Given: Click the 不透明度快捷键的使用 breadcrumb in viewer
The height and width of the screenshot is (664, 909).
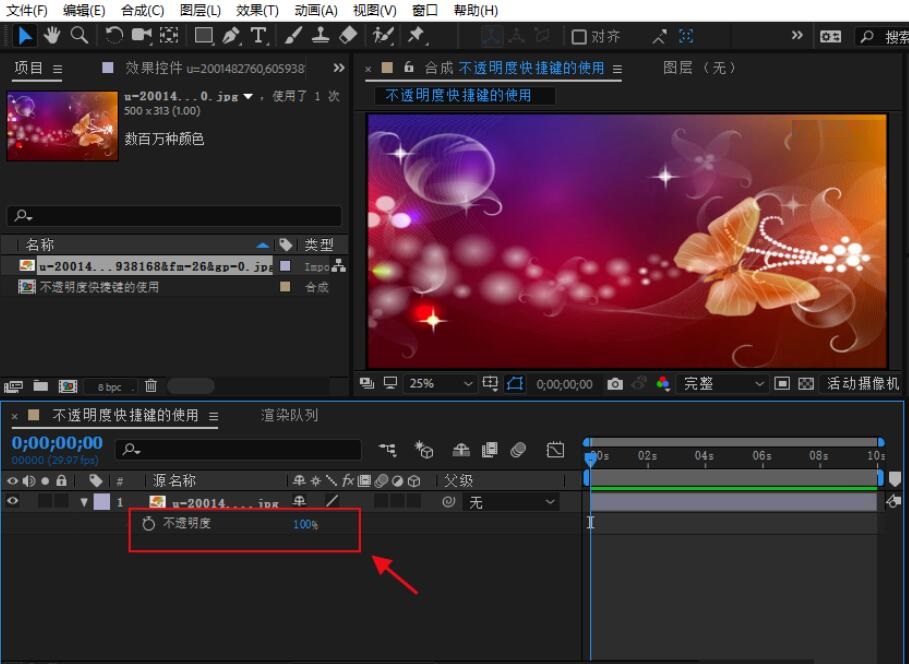Looking at the screenshot, I should pyautogui.click(x=459, y=95).
